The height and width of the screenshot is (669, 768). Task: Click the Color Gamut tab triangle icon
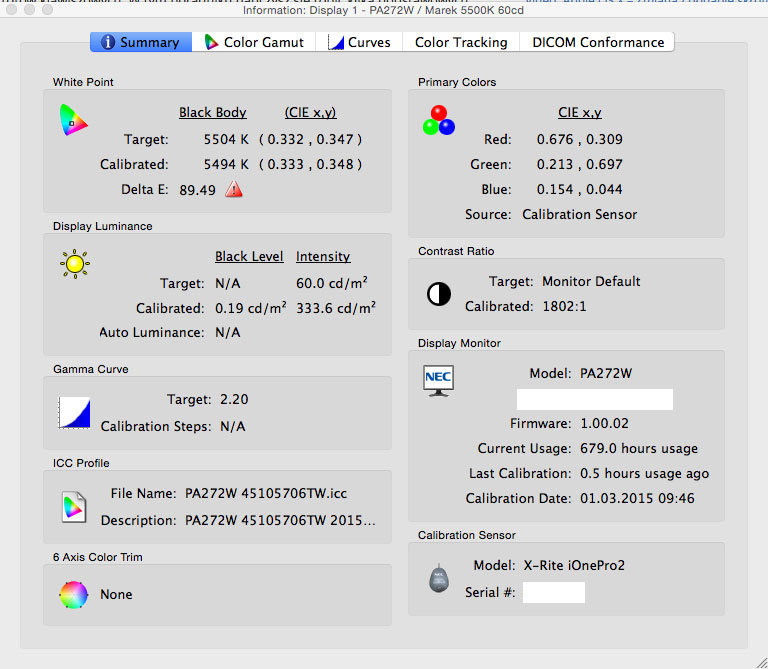[211, 42]
